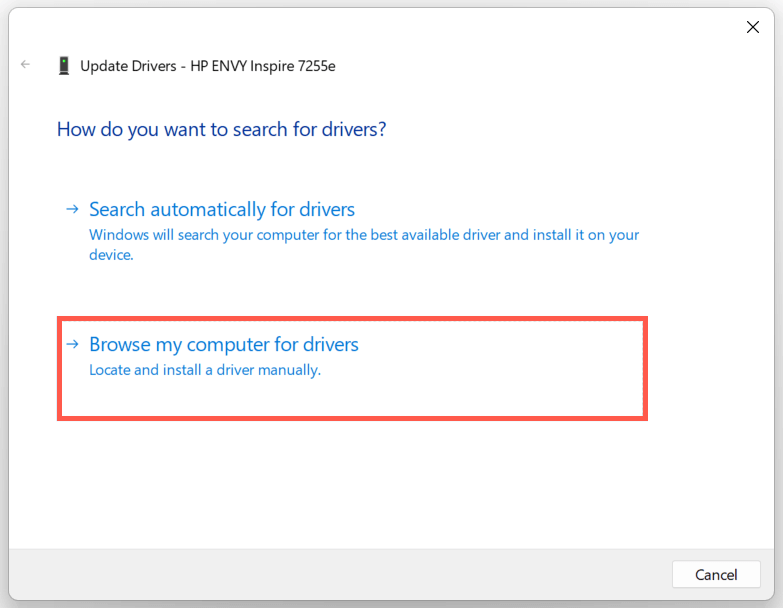
Task: Choose Search automatically for drivers
Action: (222, 209)
